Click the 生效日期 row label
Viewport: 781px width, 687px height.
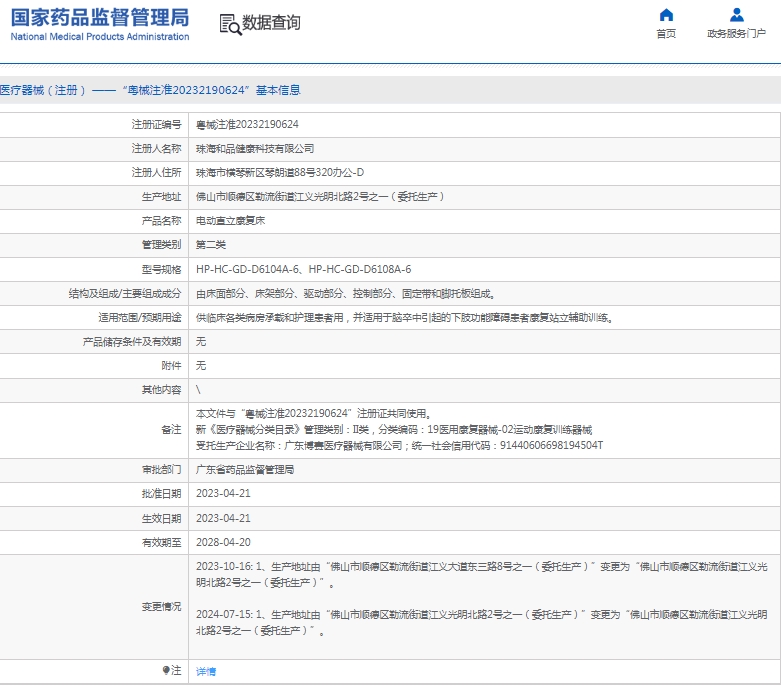coord(161,519)
